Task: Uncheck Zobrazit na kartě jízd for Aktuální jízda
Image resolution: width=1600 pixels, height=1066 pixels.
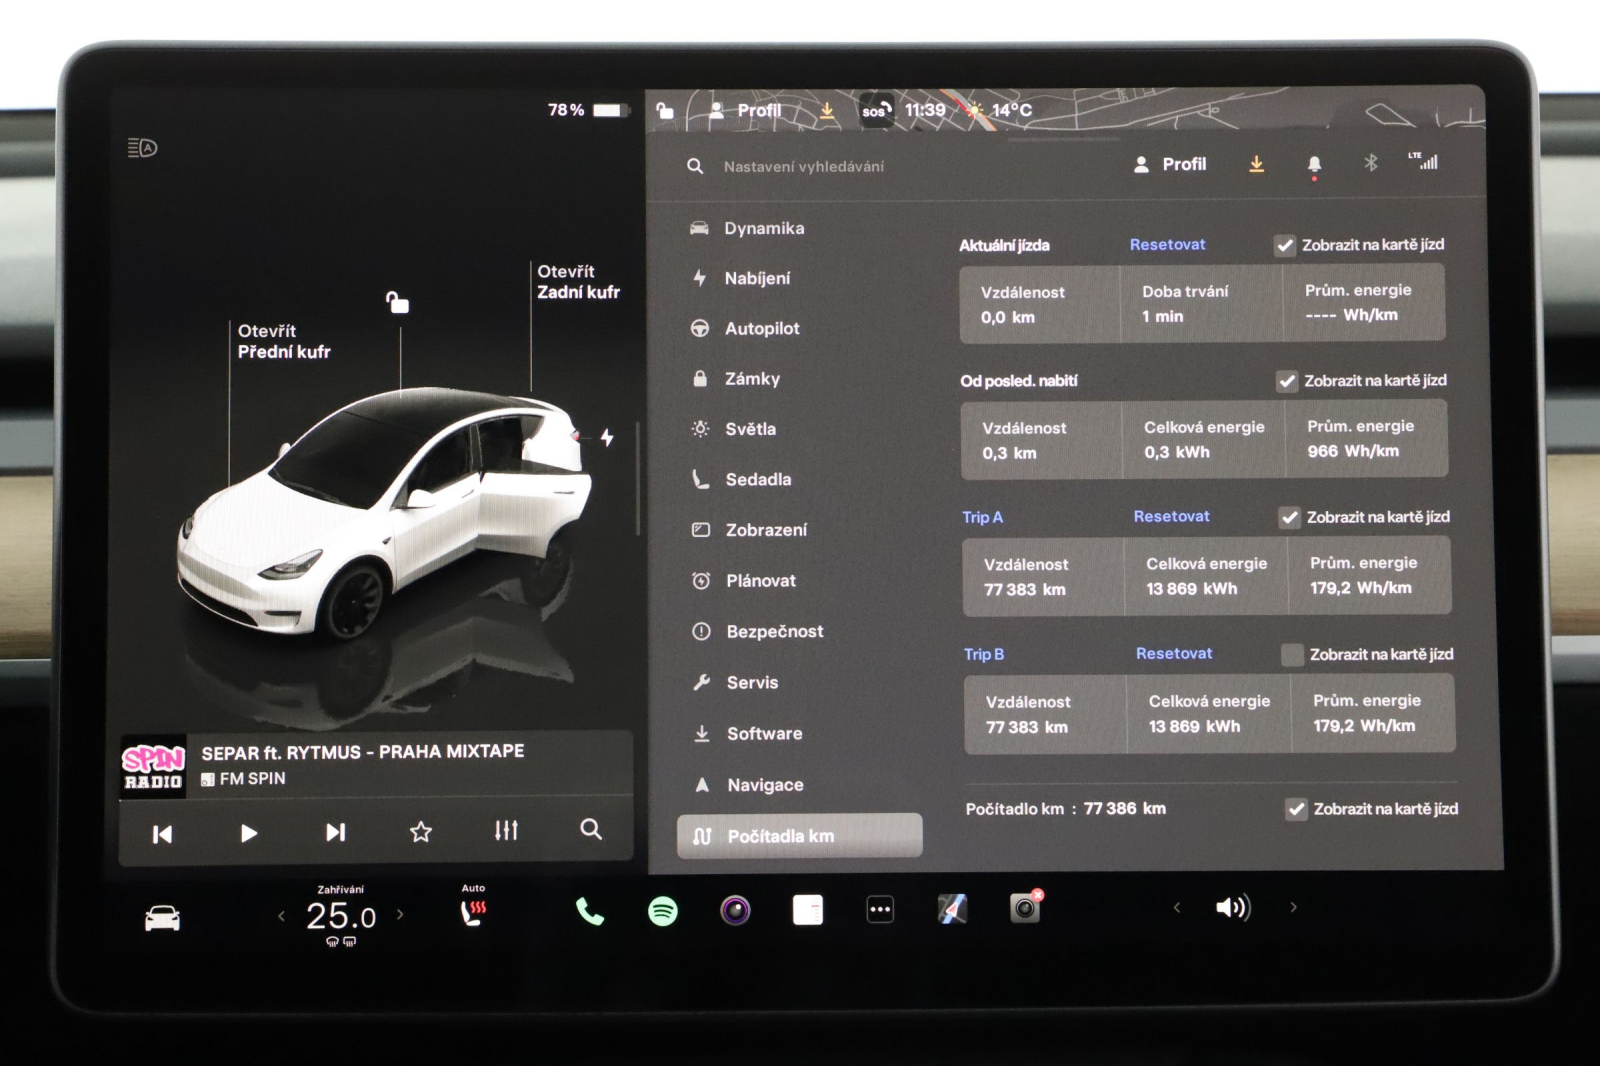Action: (1286, 243)
